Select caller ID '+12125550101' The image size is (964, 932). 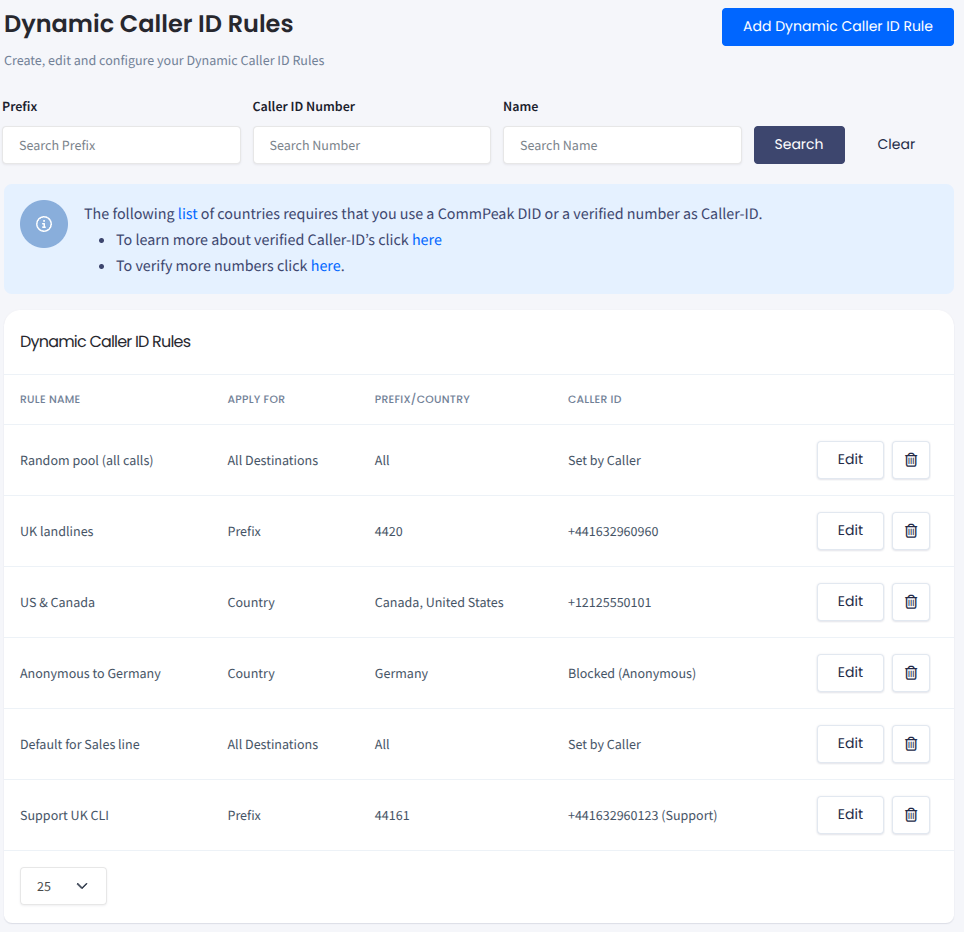(609, 602)
